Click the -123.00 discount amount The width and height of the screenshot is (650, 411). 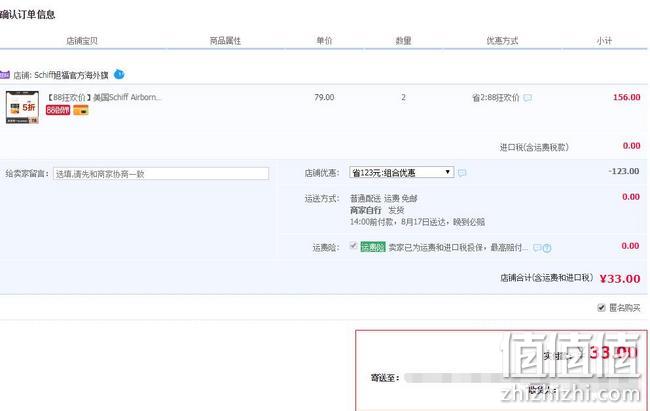(623, 171)
